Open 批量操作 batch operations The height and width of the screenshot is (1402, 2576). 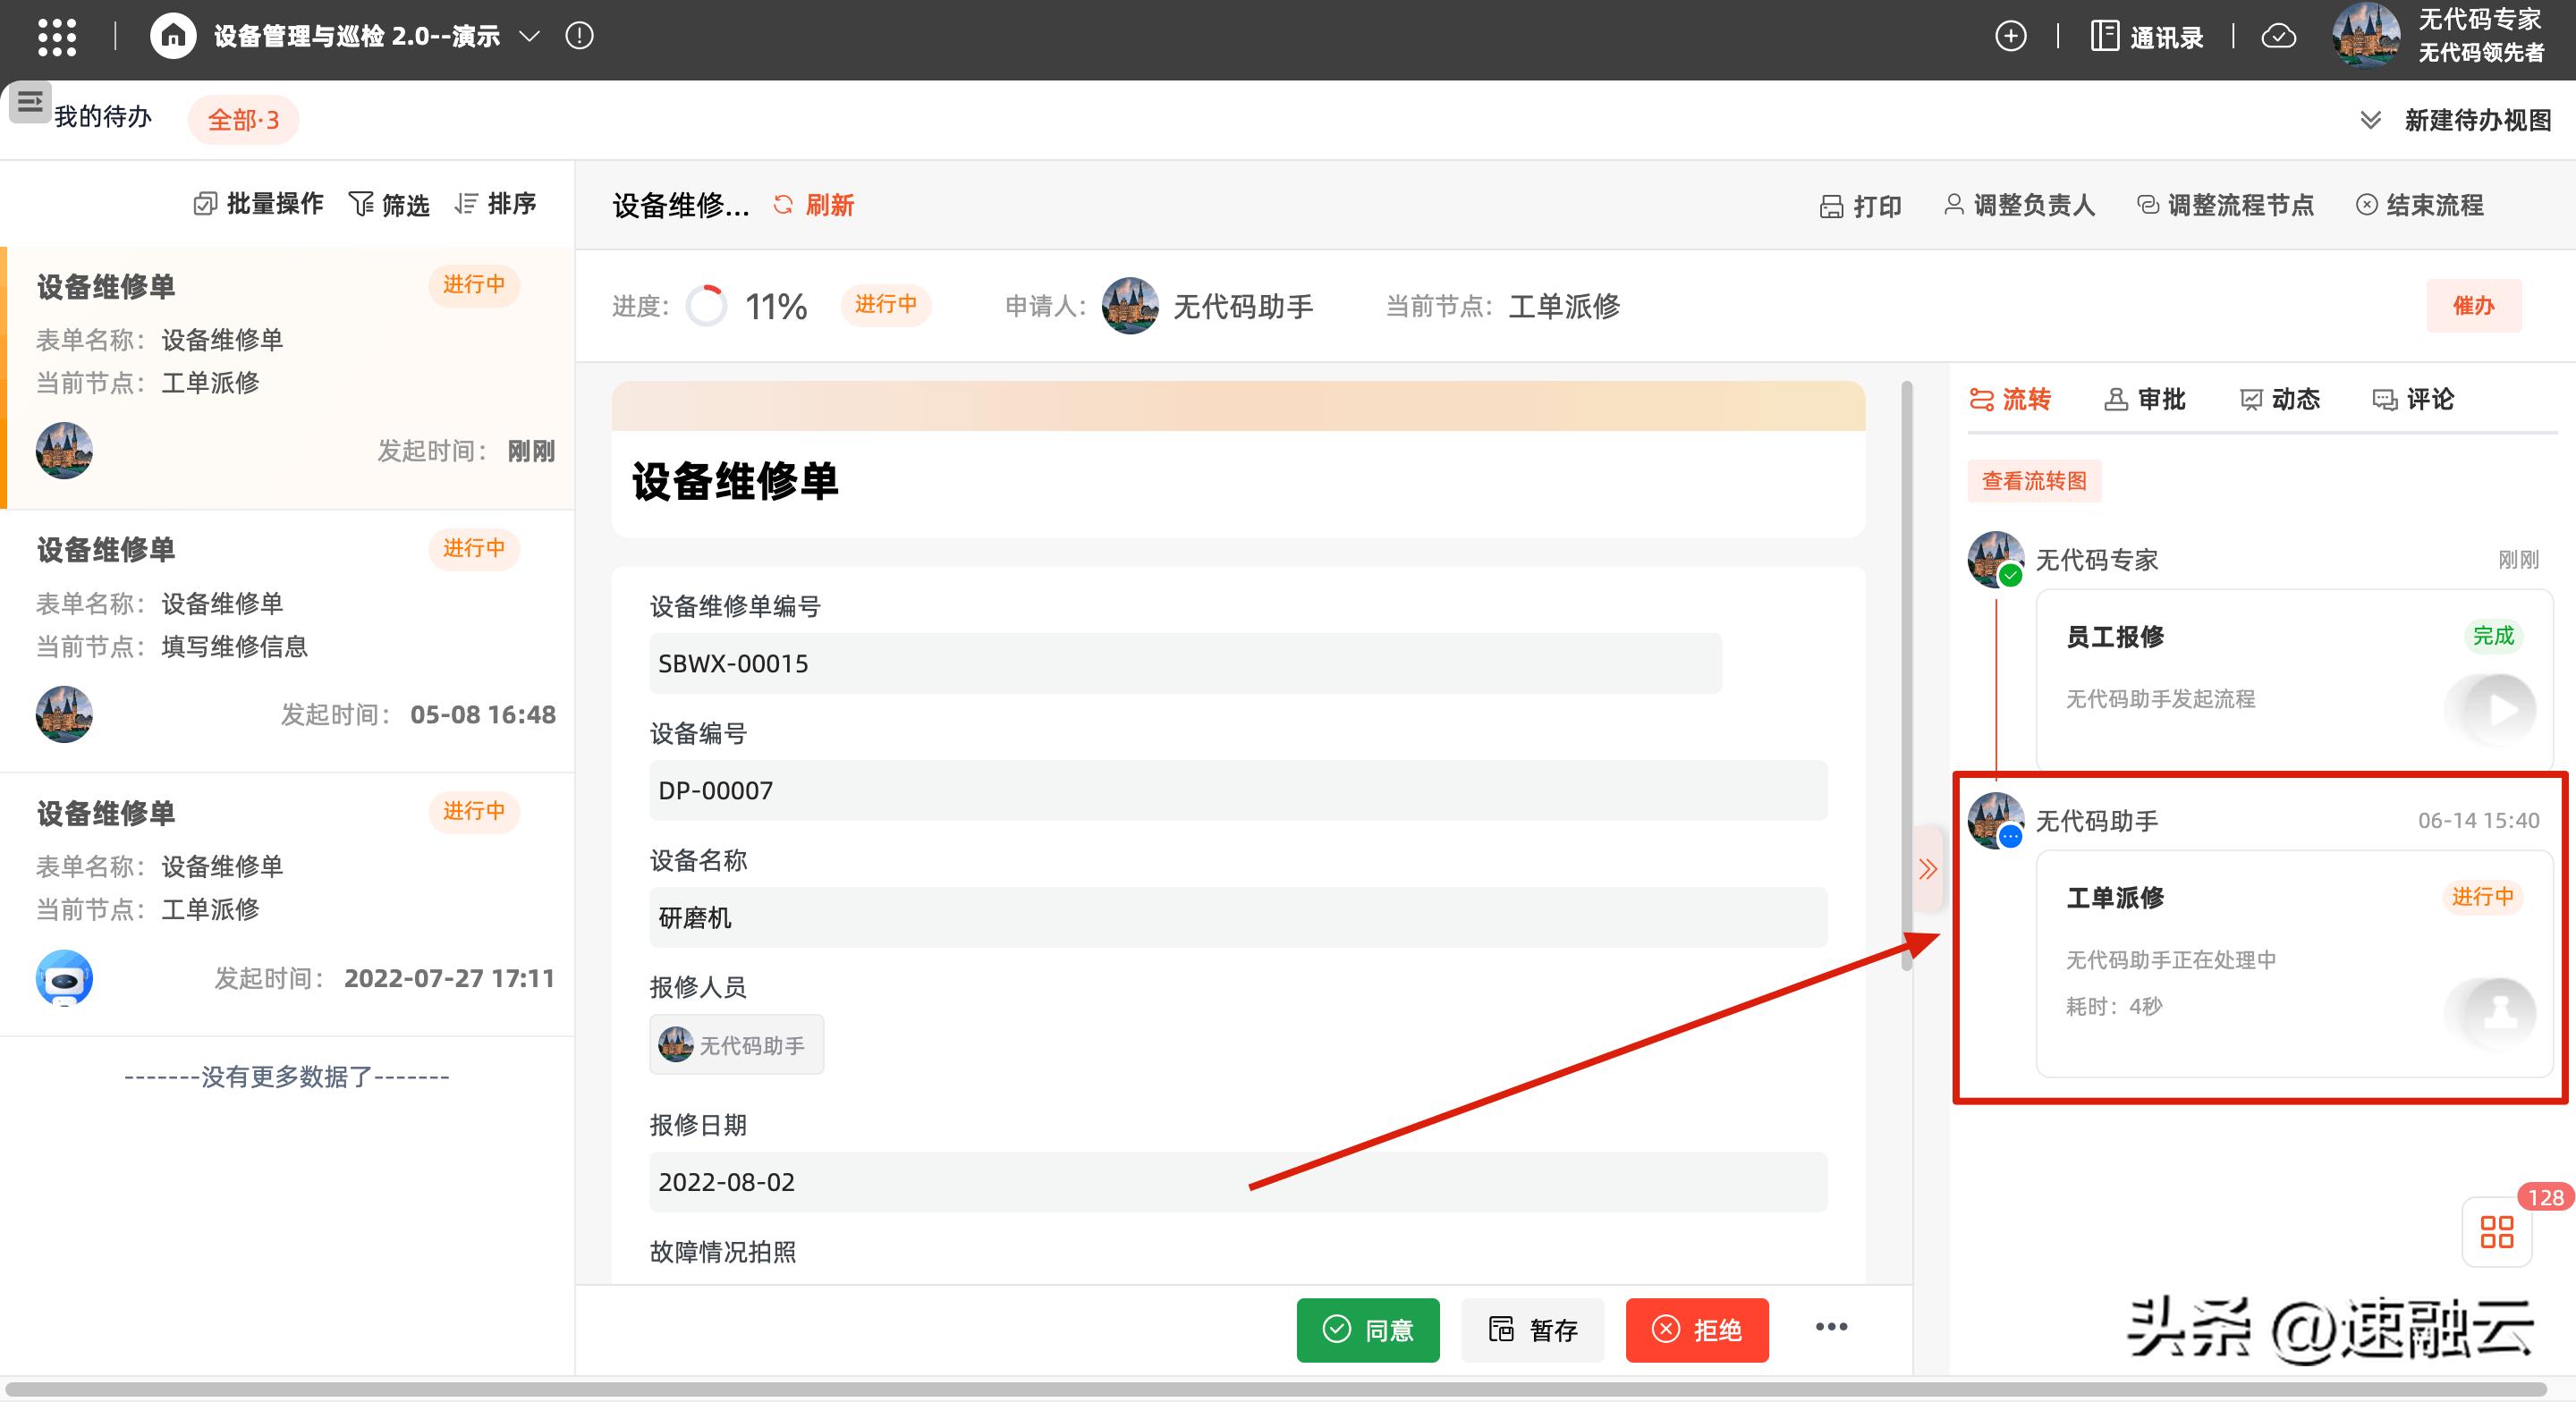coord(258,203)
